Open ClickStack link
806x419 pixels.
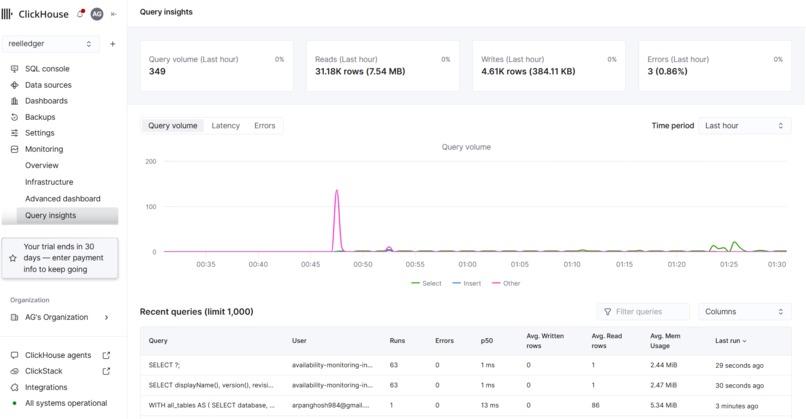(44, 371)
